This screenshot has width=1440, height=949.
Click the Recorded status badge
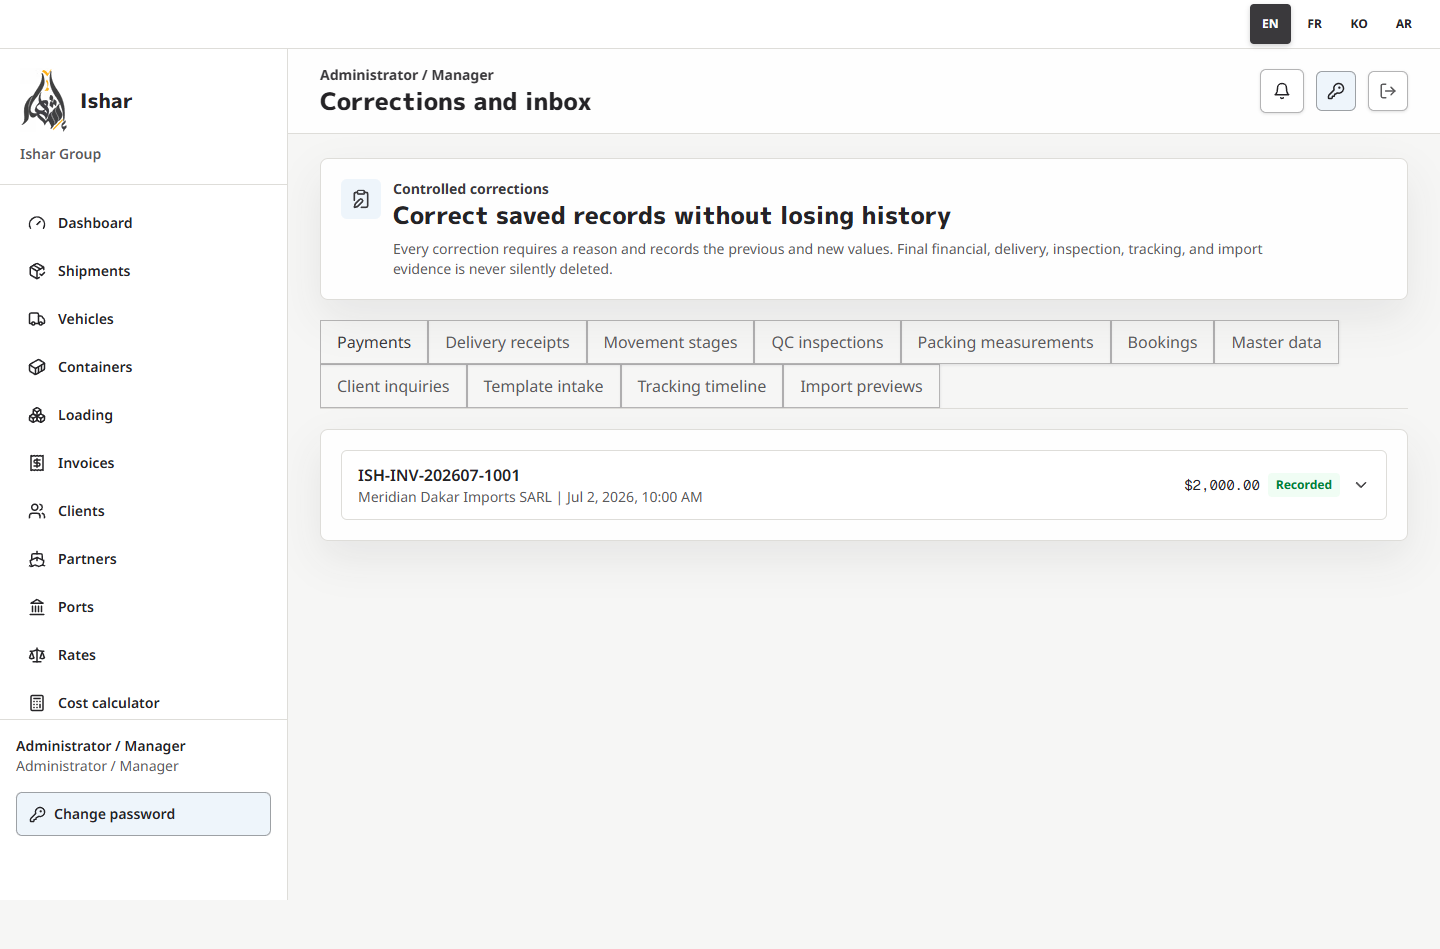coord(1304,485)
